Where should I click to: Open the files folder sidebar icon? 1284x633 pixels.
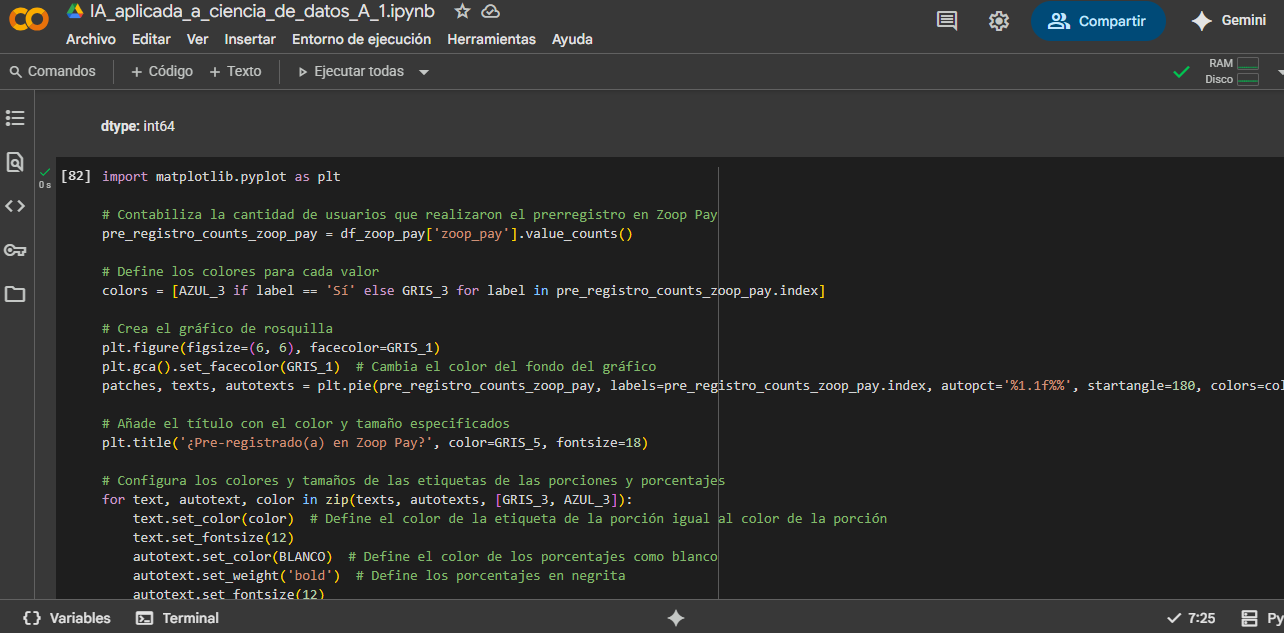(x=15, y=294)
